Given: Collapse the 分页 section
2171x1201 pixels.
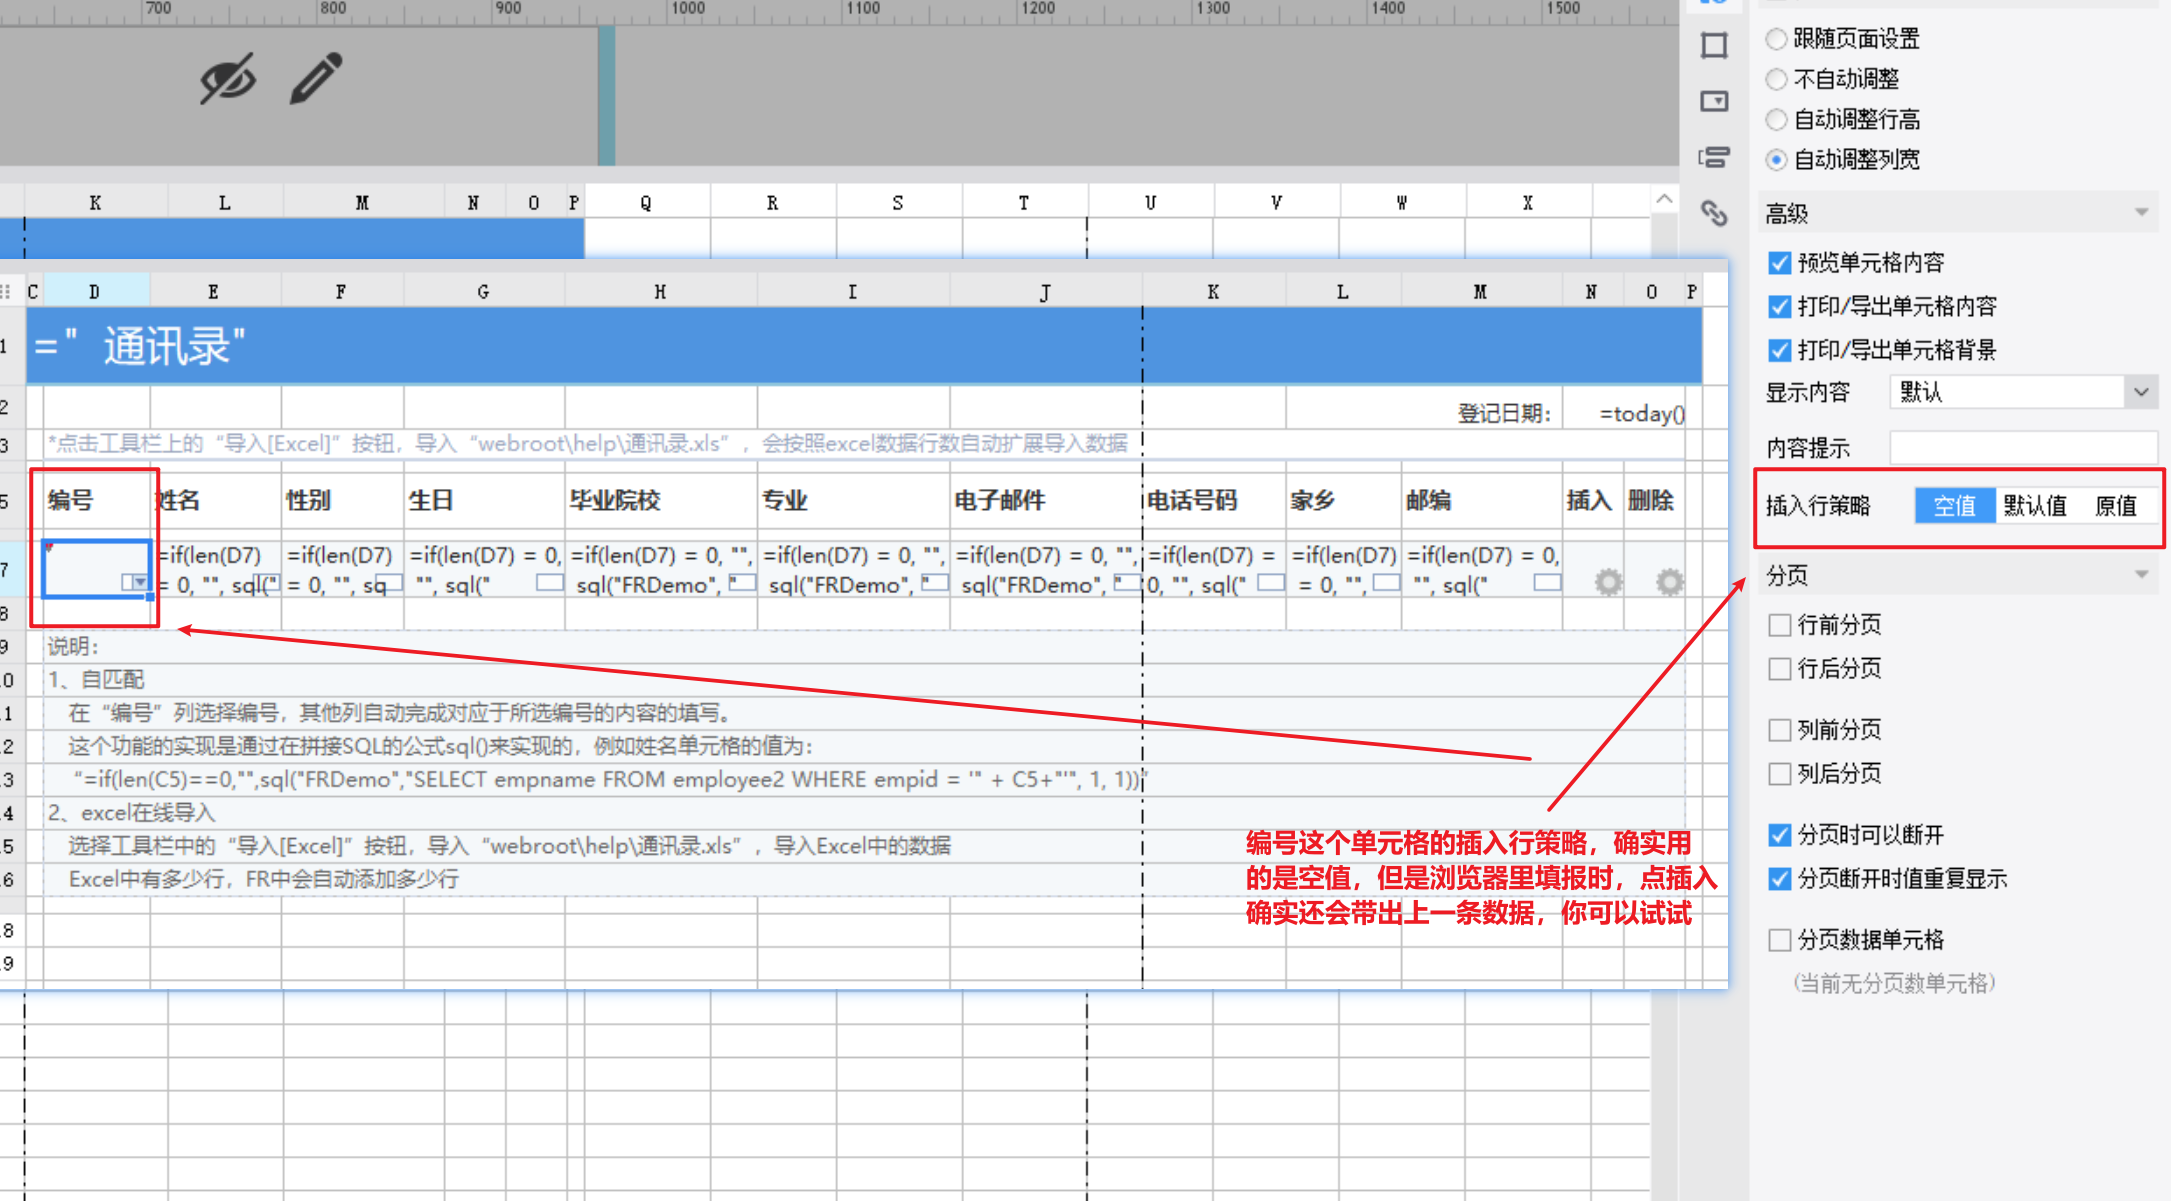Looking at the screenshot, I should 2141,575.
